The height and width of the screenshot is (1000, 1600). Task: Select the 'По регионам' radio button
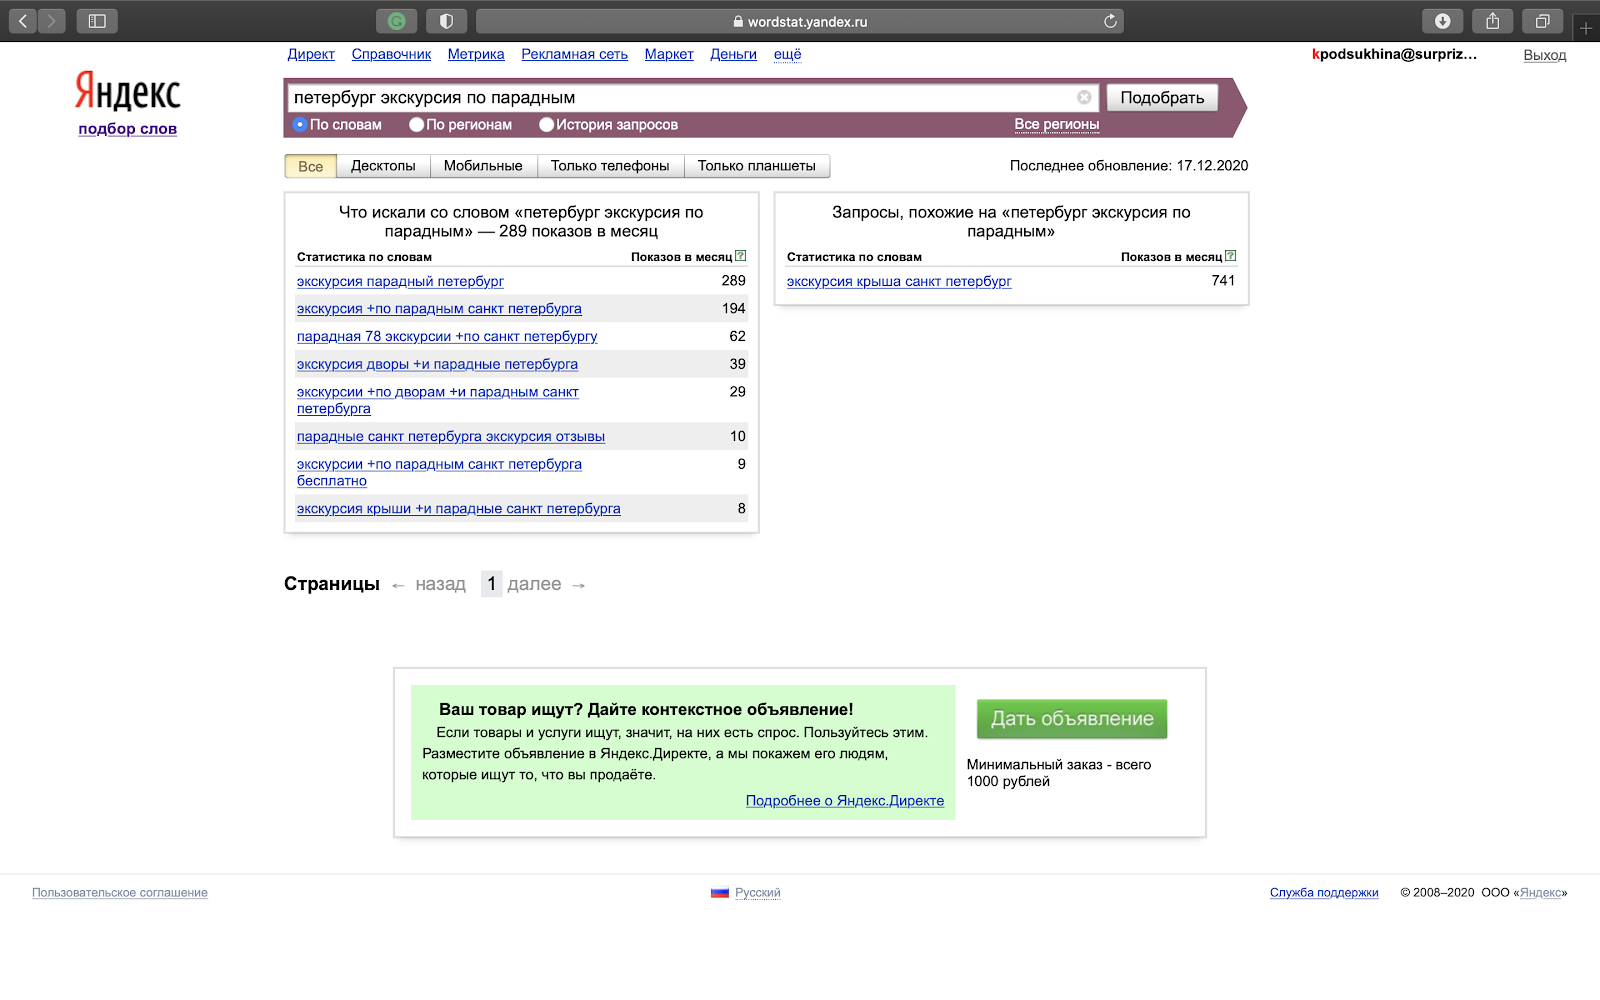[x=417, y=125]
